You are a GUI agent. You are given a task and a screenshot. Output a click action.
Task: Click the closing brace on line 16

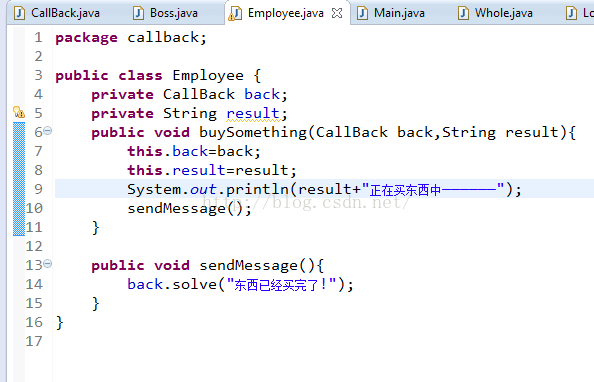[x=59, y=323]
